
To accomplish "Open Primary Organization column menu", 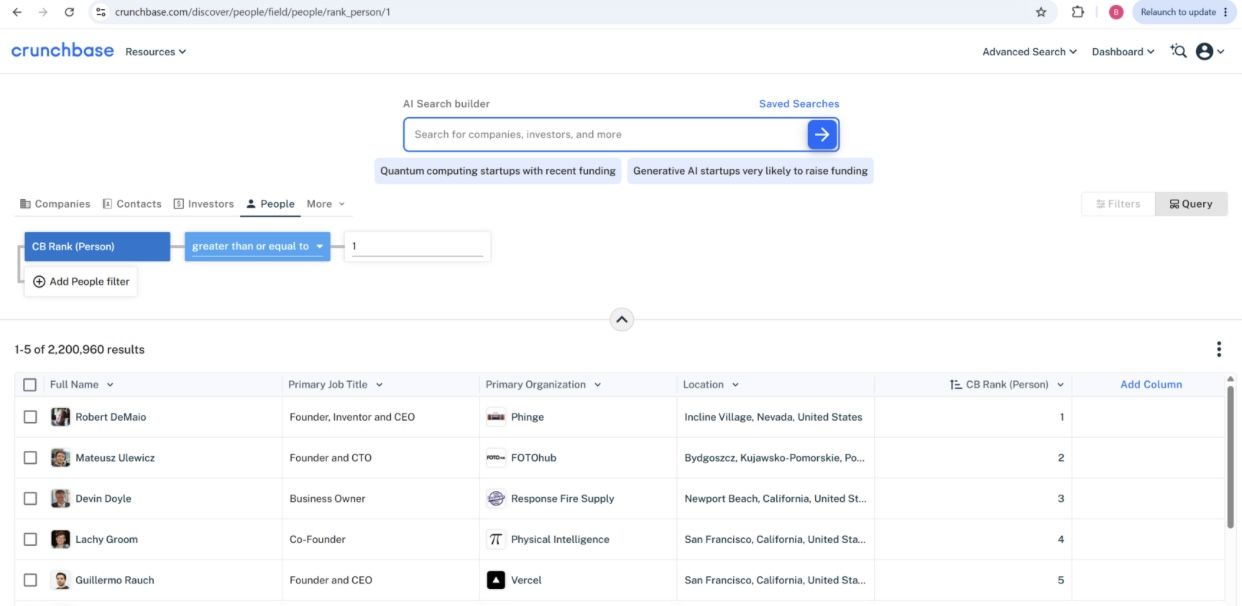I will (597, 385).
